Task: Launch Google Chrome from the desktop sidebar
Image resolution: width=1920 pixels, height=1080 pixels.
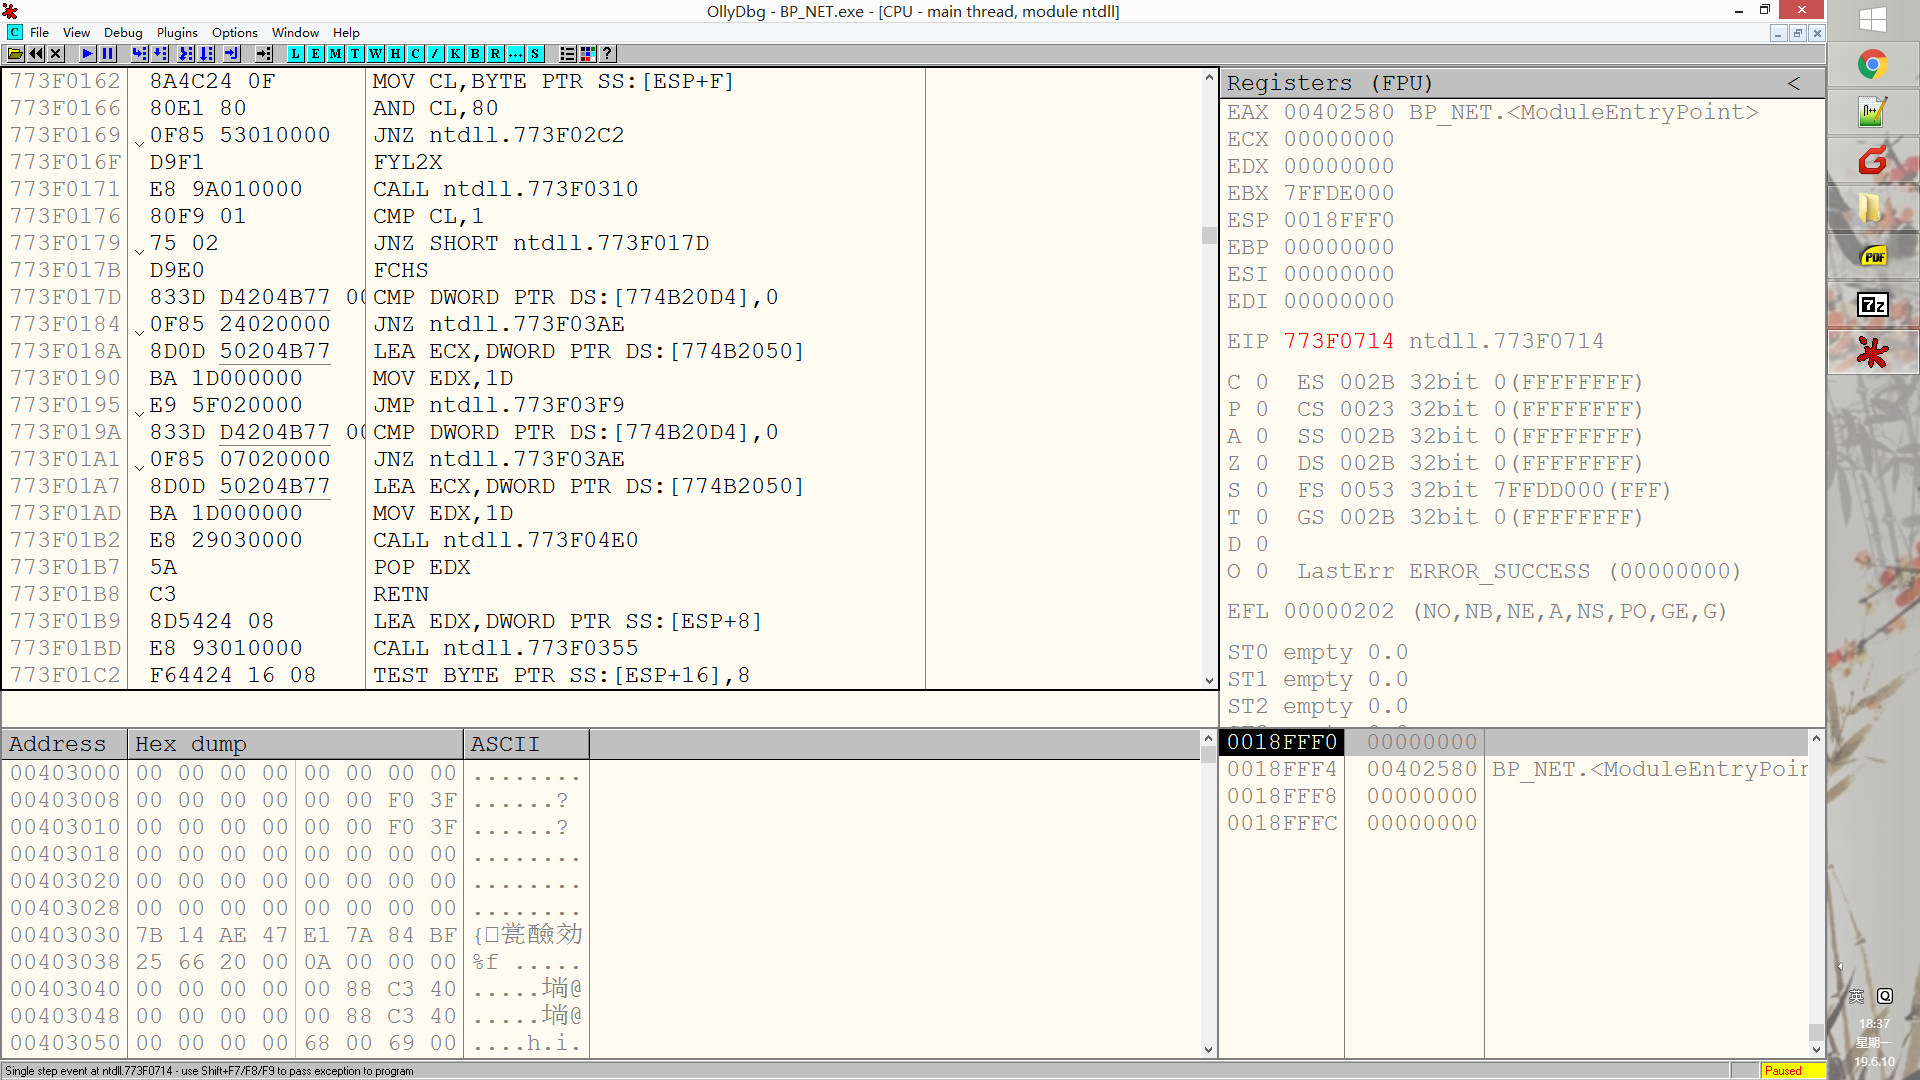Action: pyautogui.click(x=1872, y=64)
